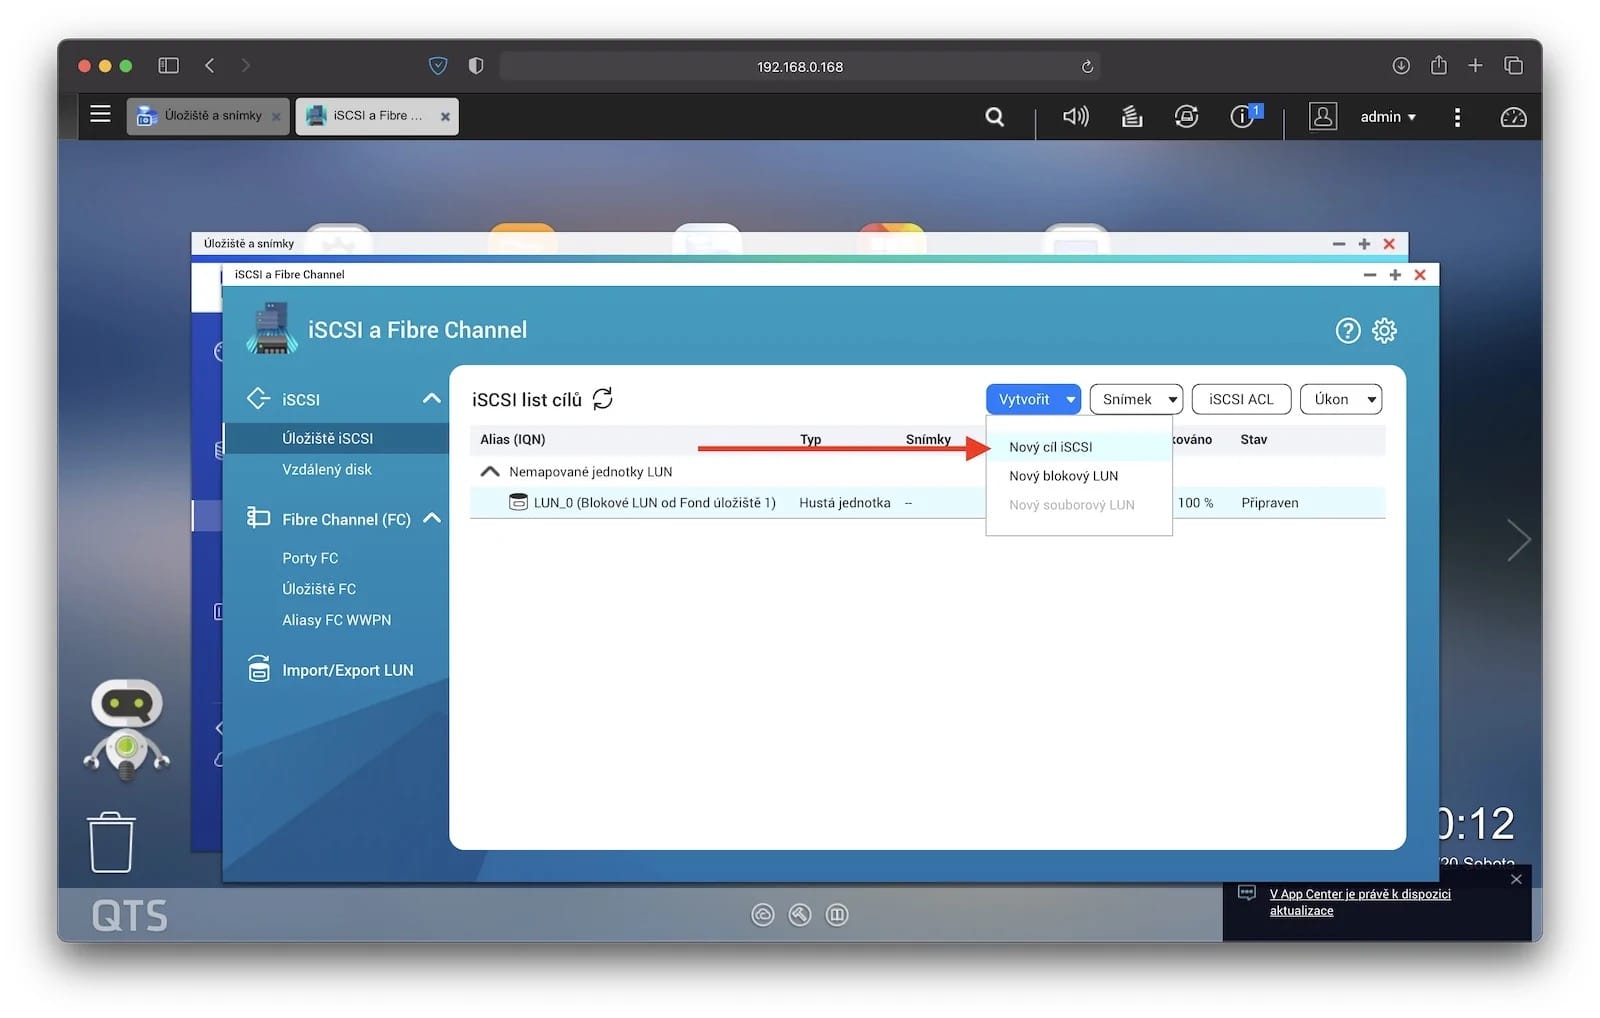Collapse Nemapované jednotky LUN group

pyautogui.click(x=490, y=472)
